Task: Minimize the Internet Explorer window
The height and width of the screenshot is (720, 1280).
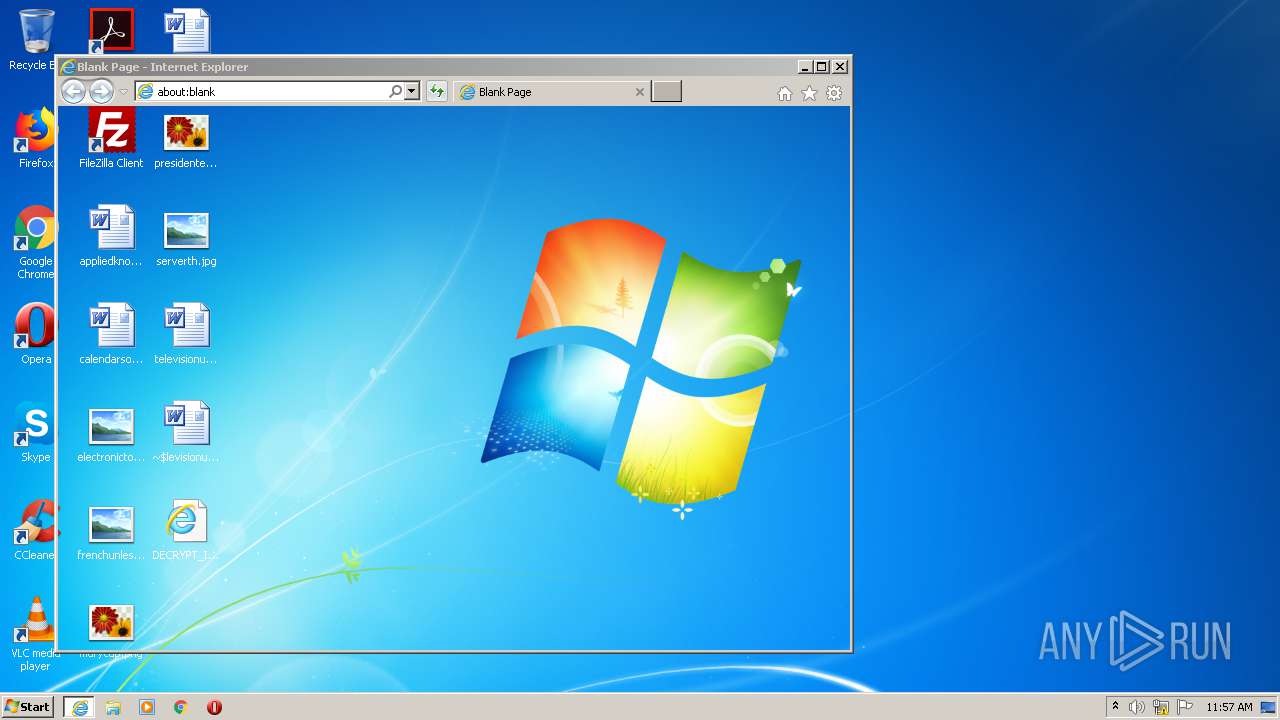Action: tap(805, 67)
